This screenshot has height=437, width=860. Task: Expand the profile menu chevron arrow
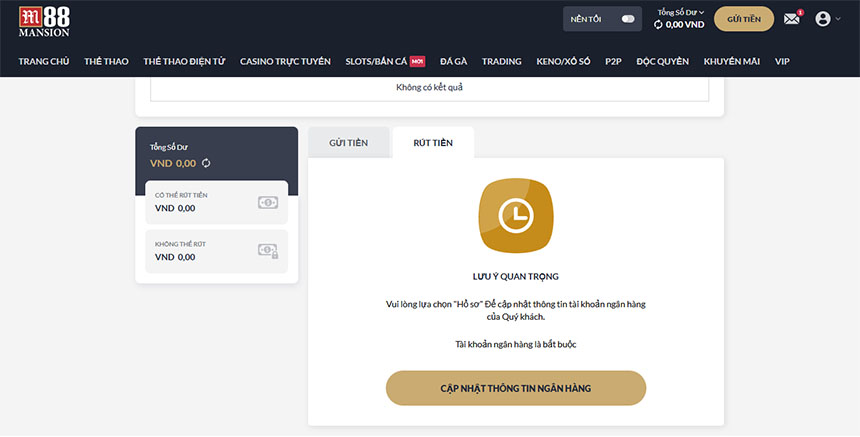click(x=838, y=19)
